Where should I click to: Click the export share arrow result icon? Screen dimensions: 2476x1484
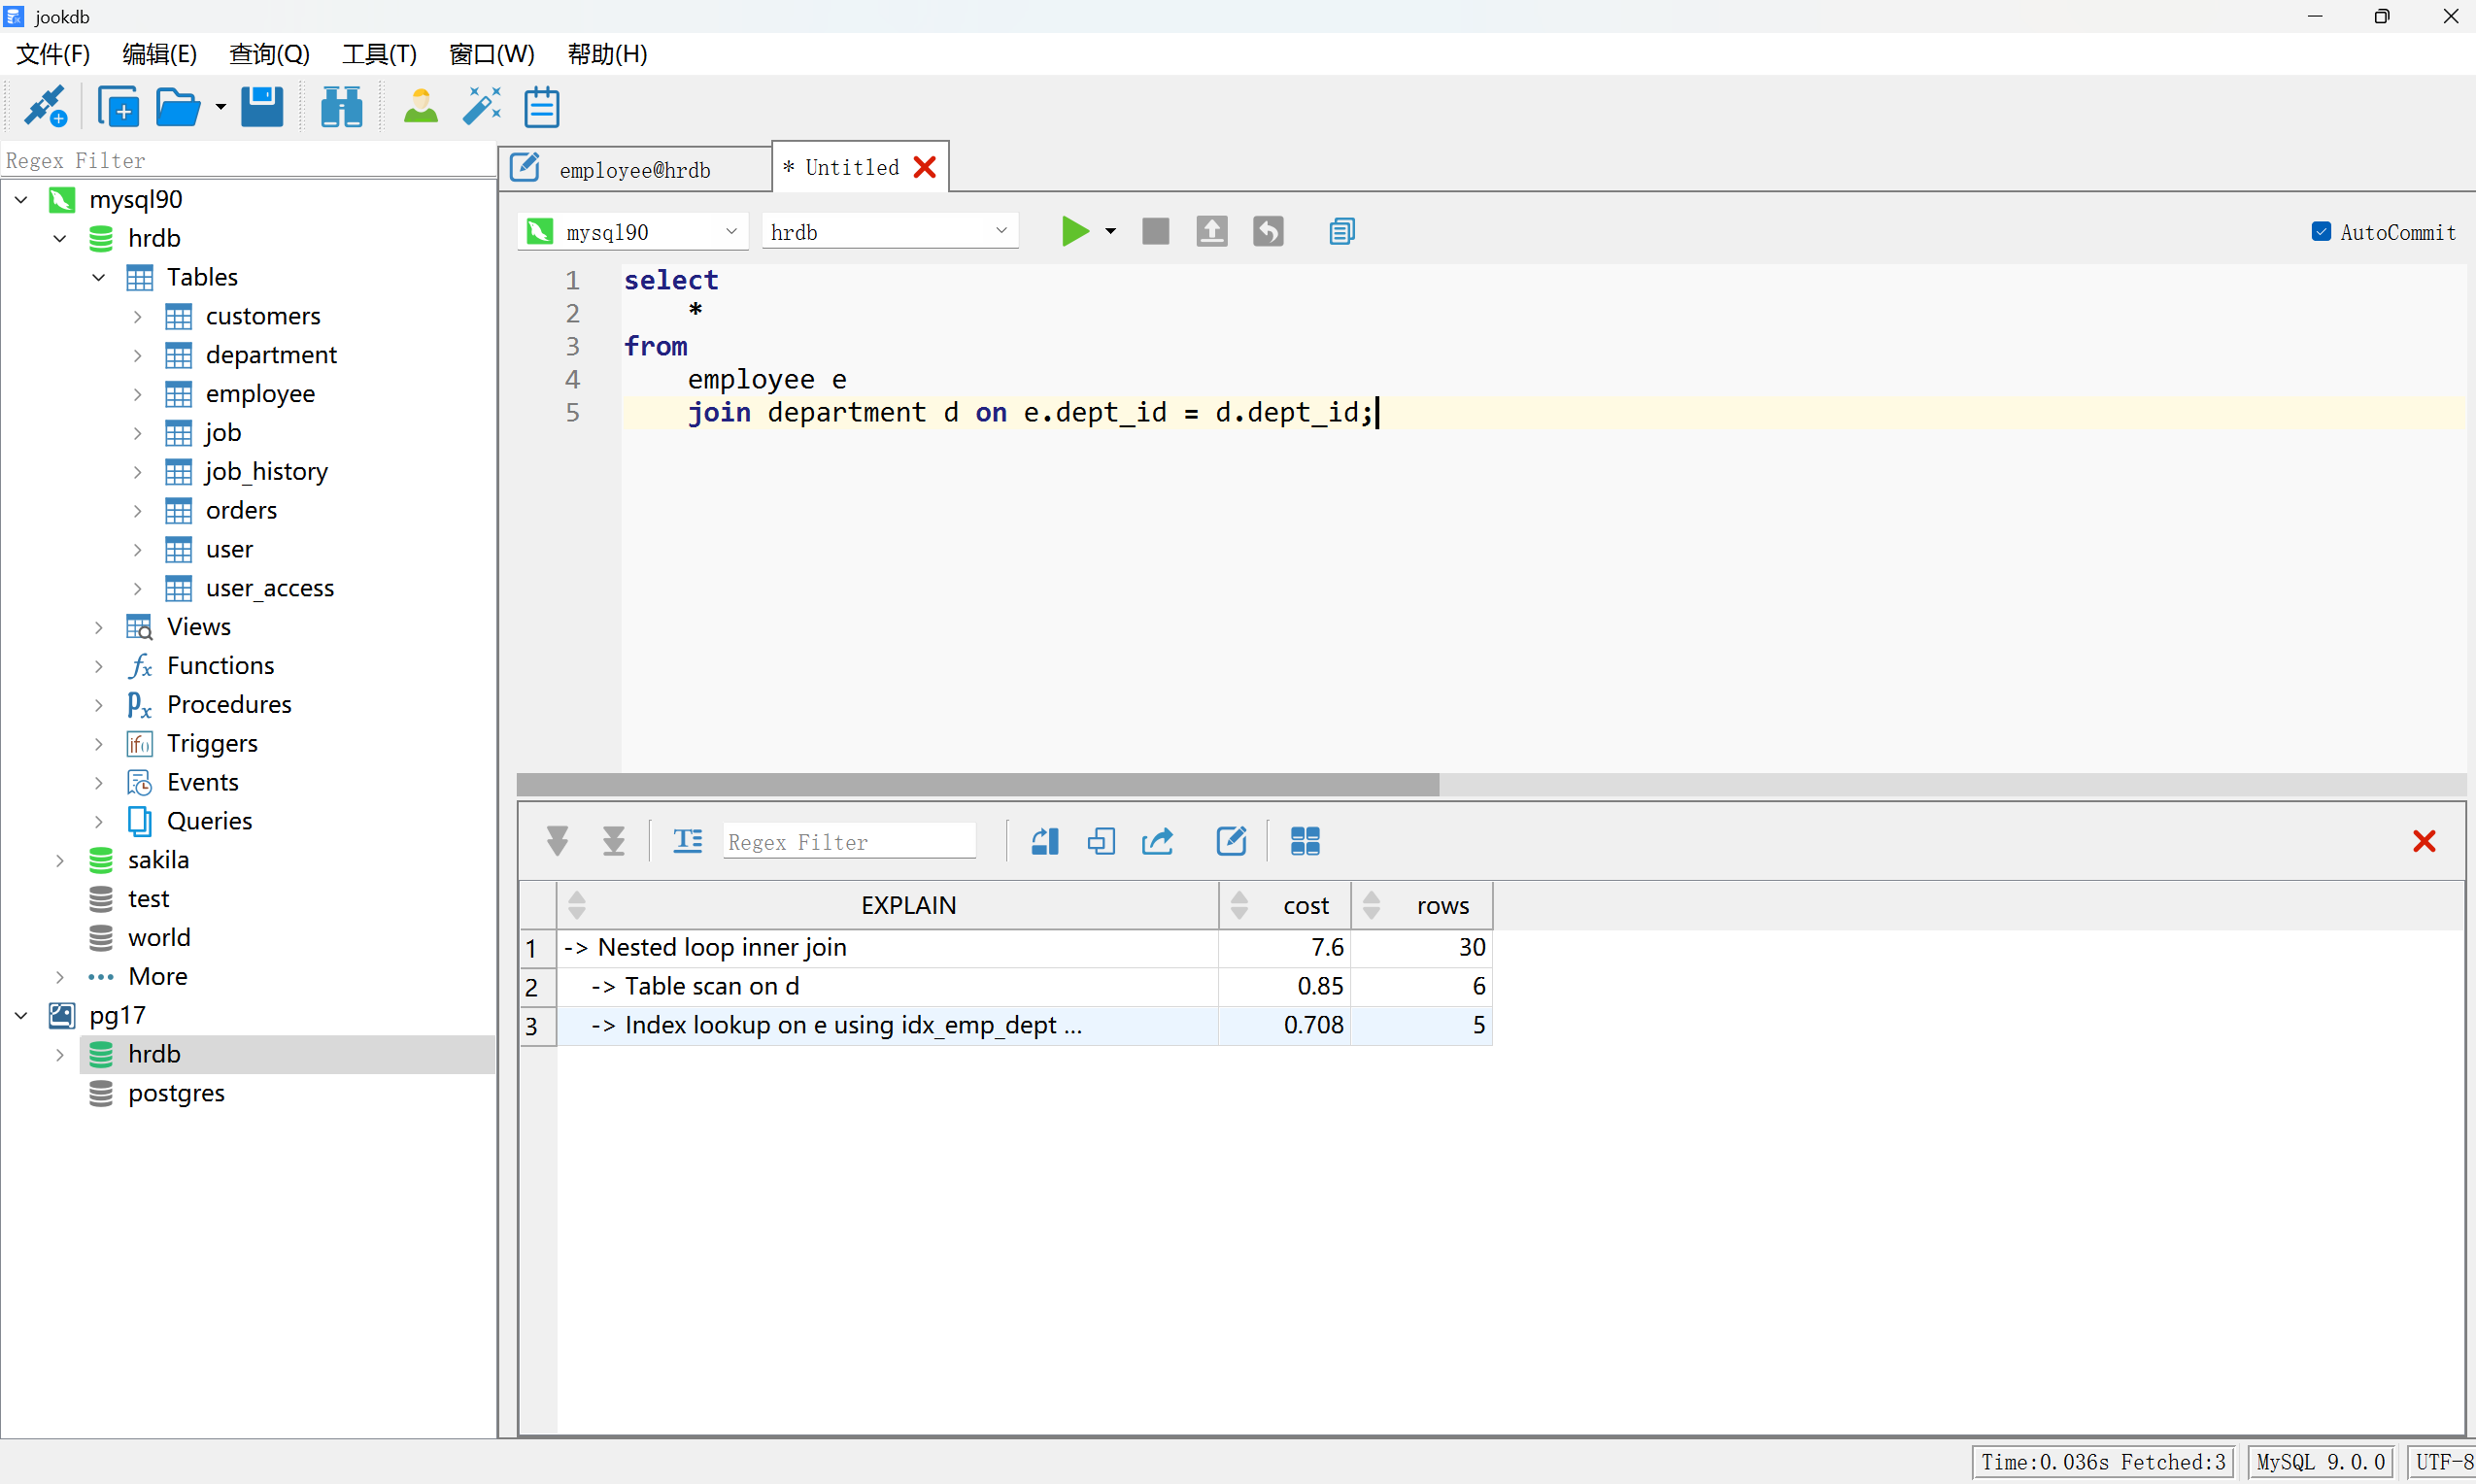[1157, 841]
